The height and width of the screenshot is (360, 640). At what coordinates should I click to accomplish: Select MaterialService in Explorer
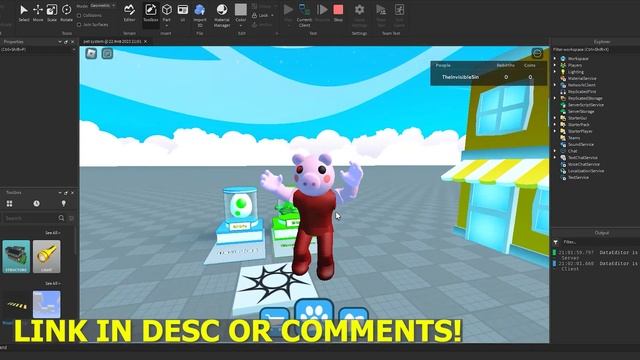pyautogui.click(x=582, y=78)
